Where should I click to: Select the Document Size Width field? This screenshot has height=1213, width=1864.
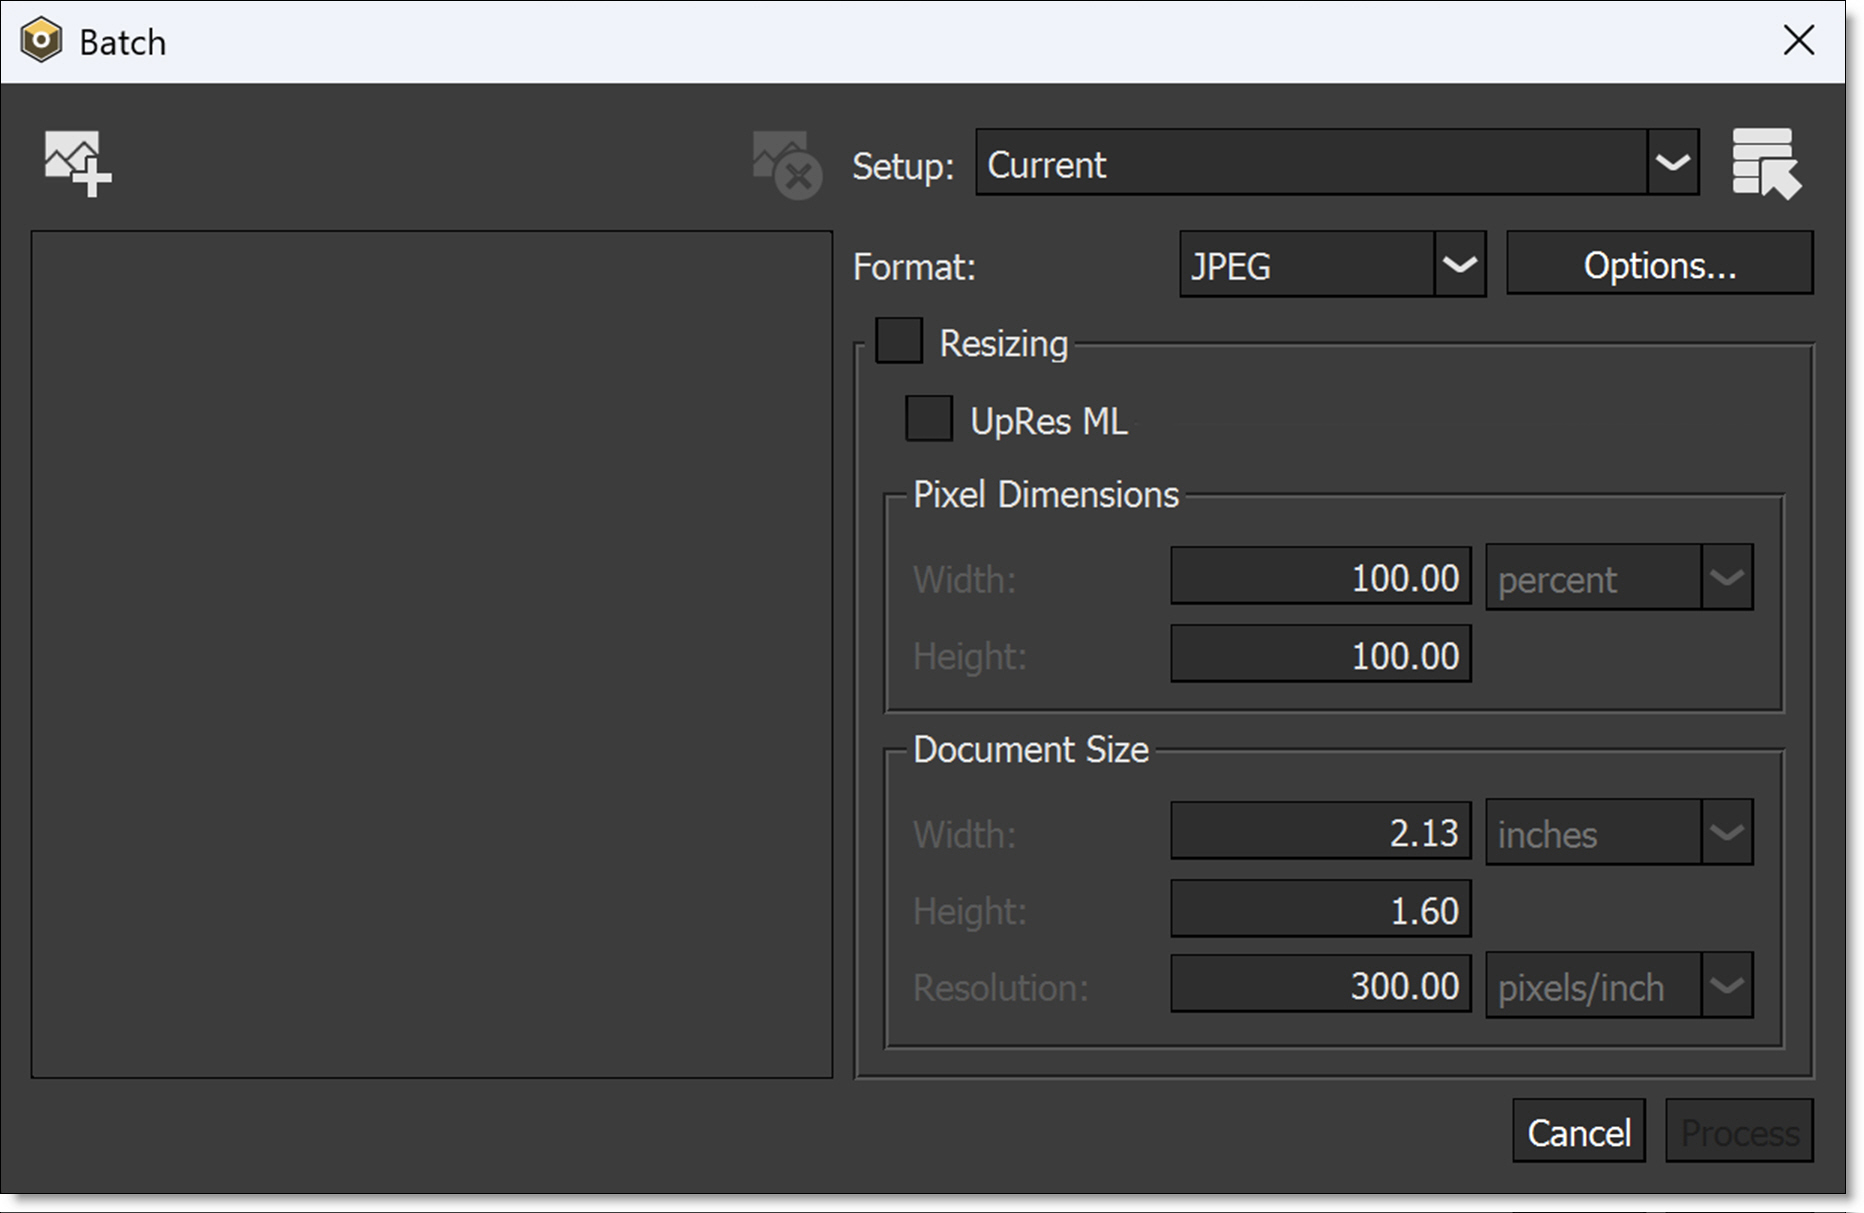1320,832
